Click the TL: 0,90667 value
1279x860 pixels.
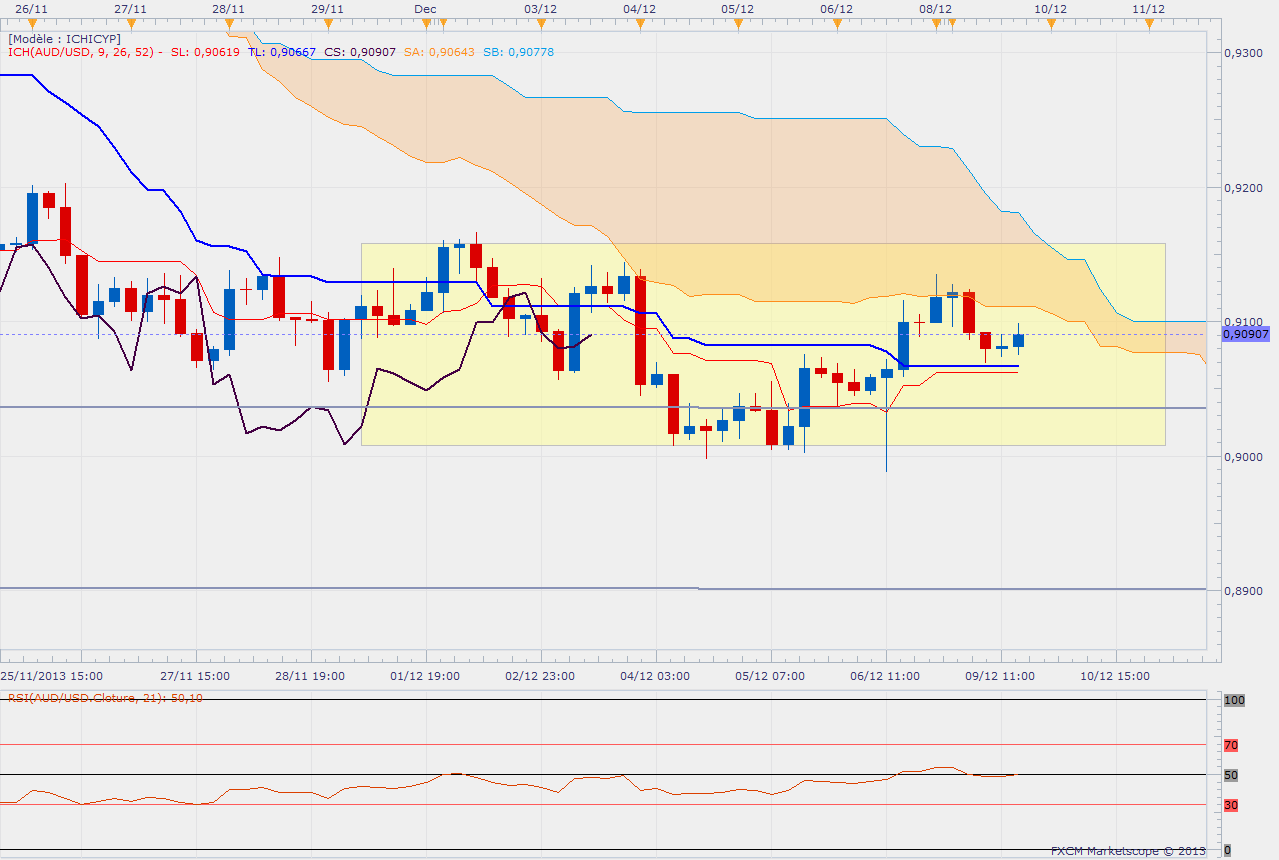(282, 52)
